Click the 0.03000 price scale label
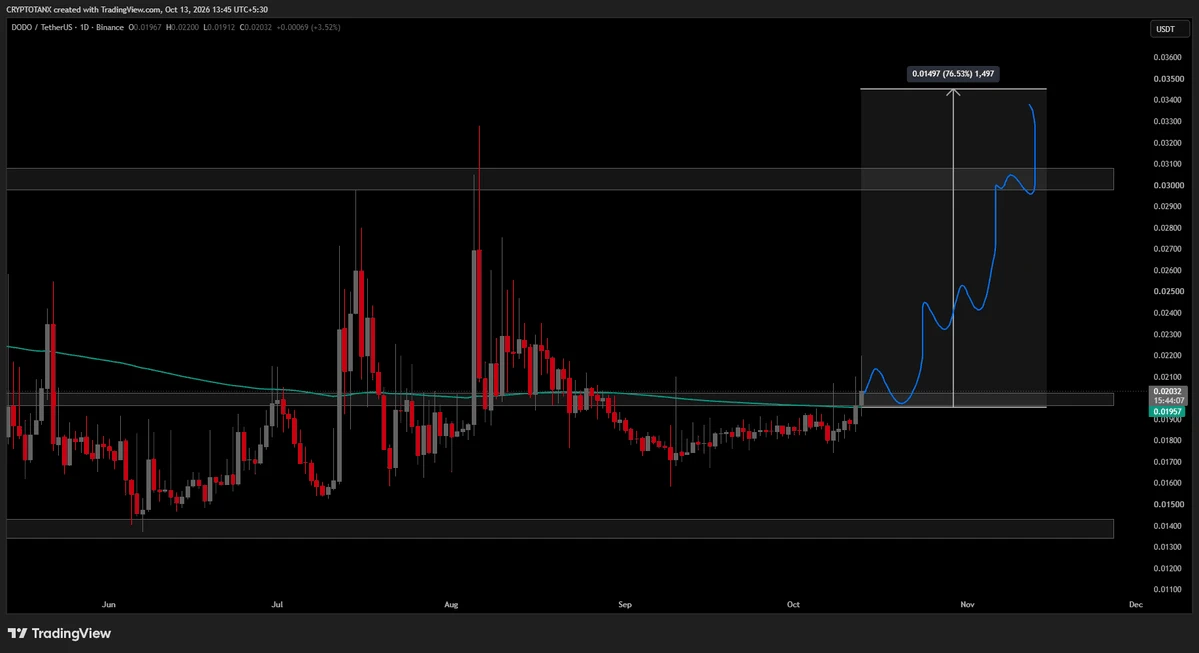The image size is (1199, 653). coord(1168,185)
